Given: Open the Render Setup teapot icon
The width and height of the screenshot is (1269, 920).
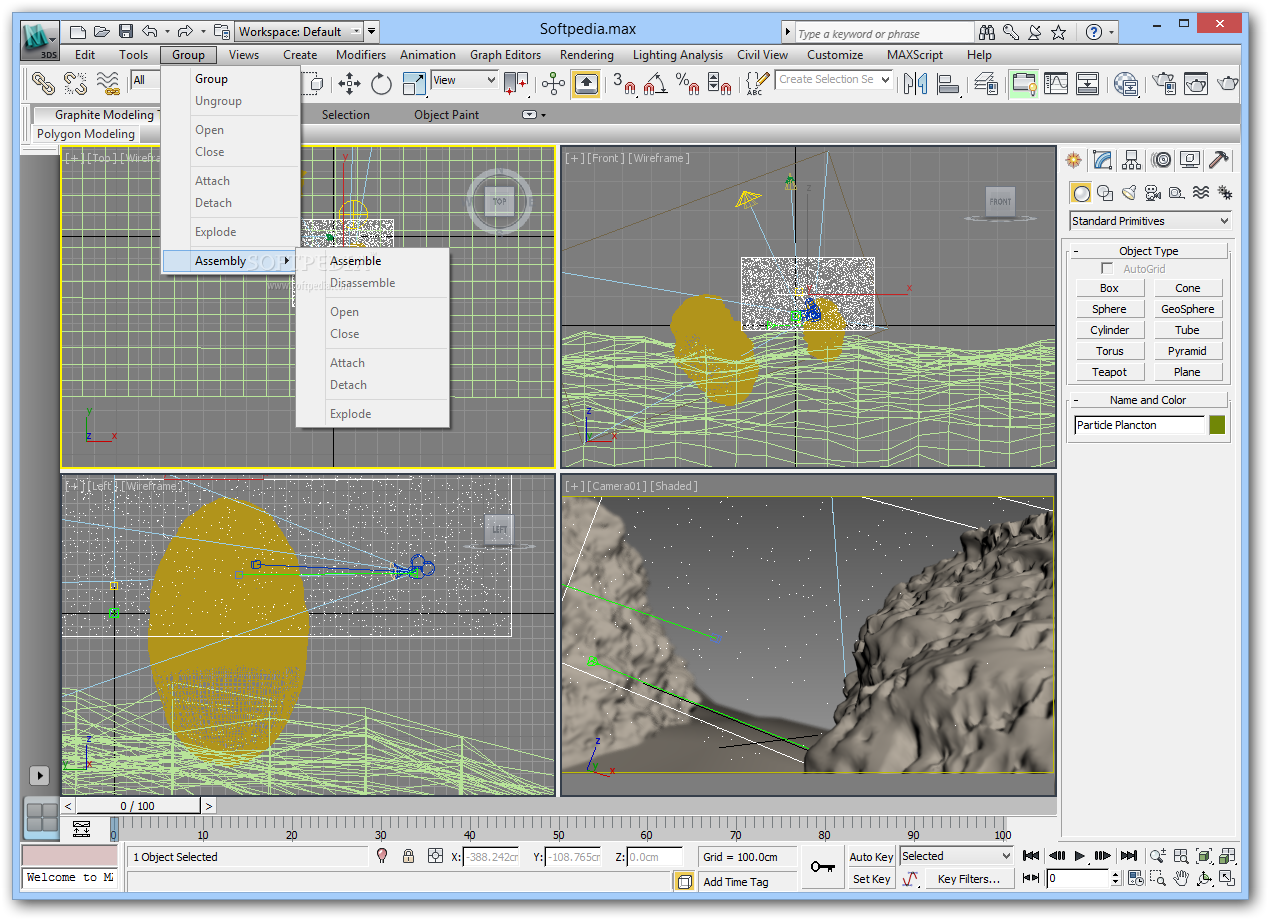Looking at the screenshot, I should (1163, 83).
